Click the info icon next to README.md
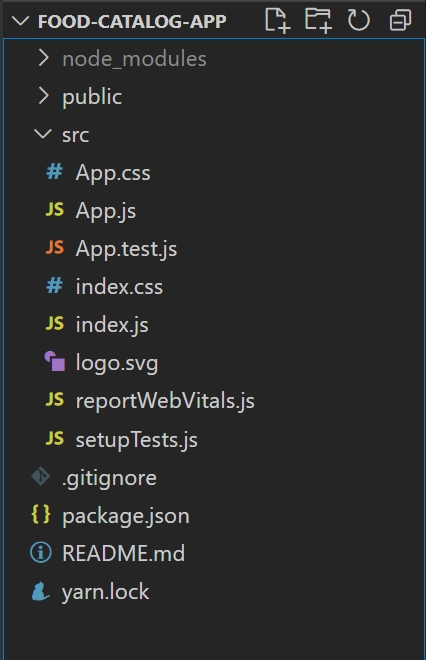The image size is (426, 660). point(41,553)
